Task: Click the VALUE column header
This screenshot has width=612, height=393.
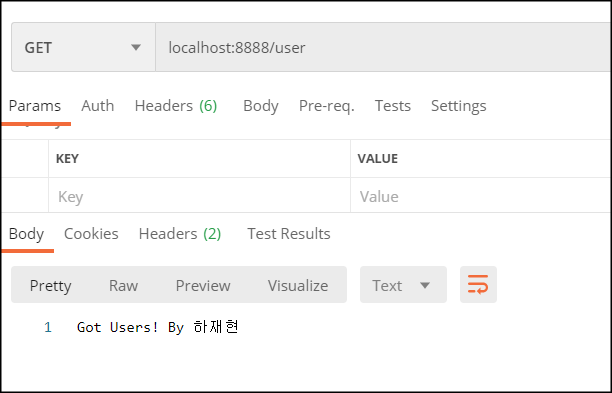Action: [x=378, y=158]
